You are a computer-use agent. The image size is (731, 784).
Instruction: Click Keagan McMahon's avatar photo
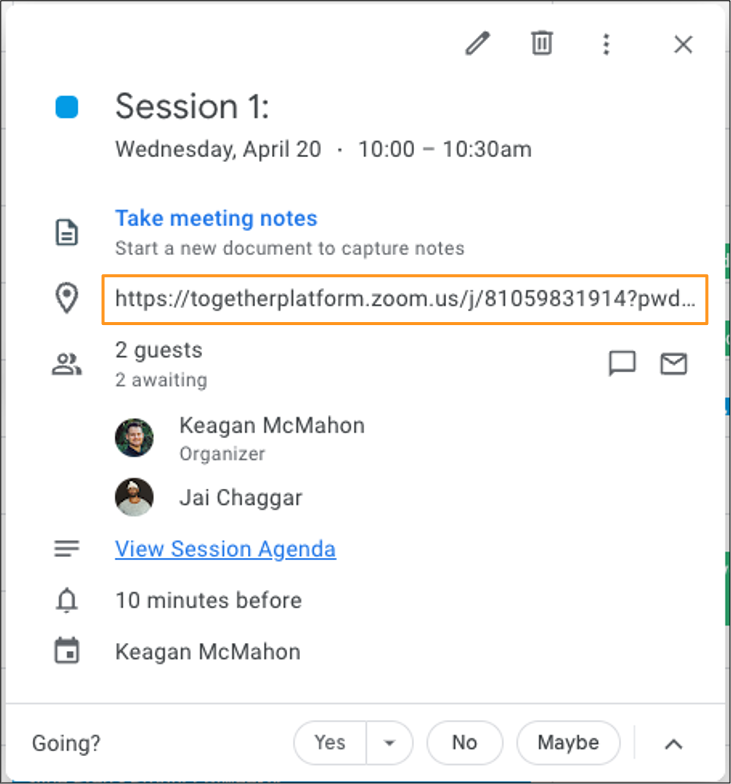(134, 438)
